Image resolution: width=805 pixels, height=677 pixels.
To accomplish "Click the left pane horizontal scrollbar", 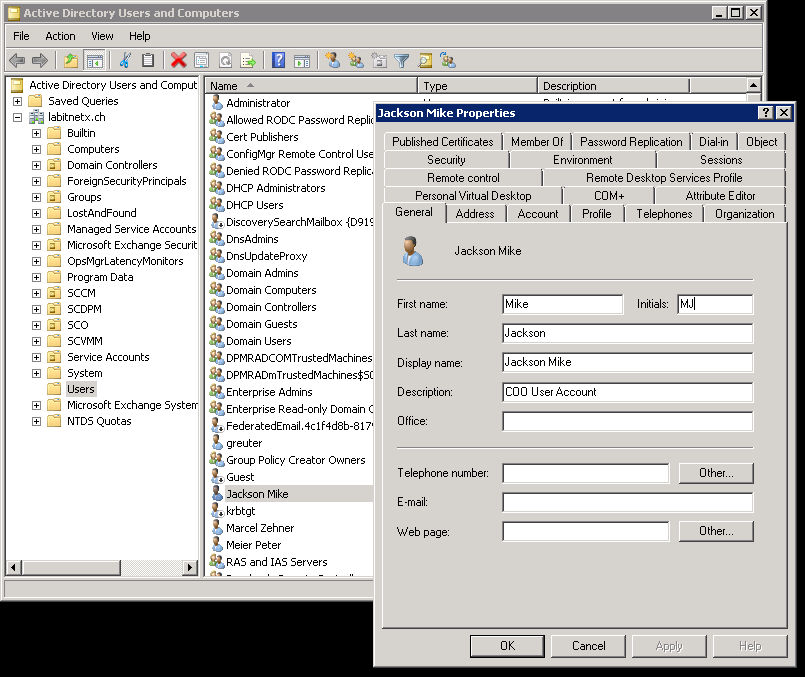I will (x=100, y=568).
